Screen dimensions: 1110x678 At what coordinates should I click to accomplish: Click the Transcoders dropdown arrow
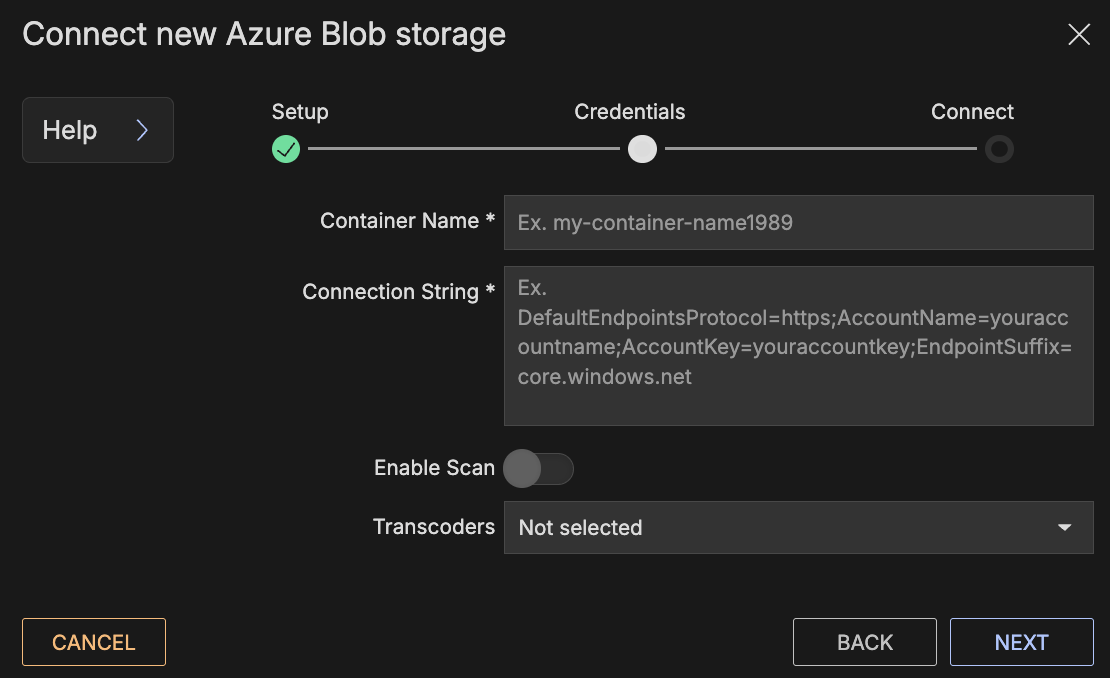(1065, 527)
